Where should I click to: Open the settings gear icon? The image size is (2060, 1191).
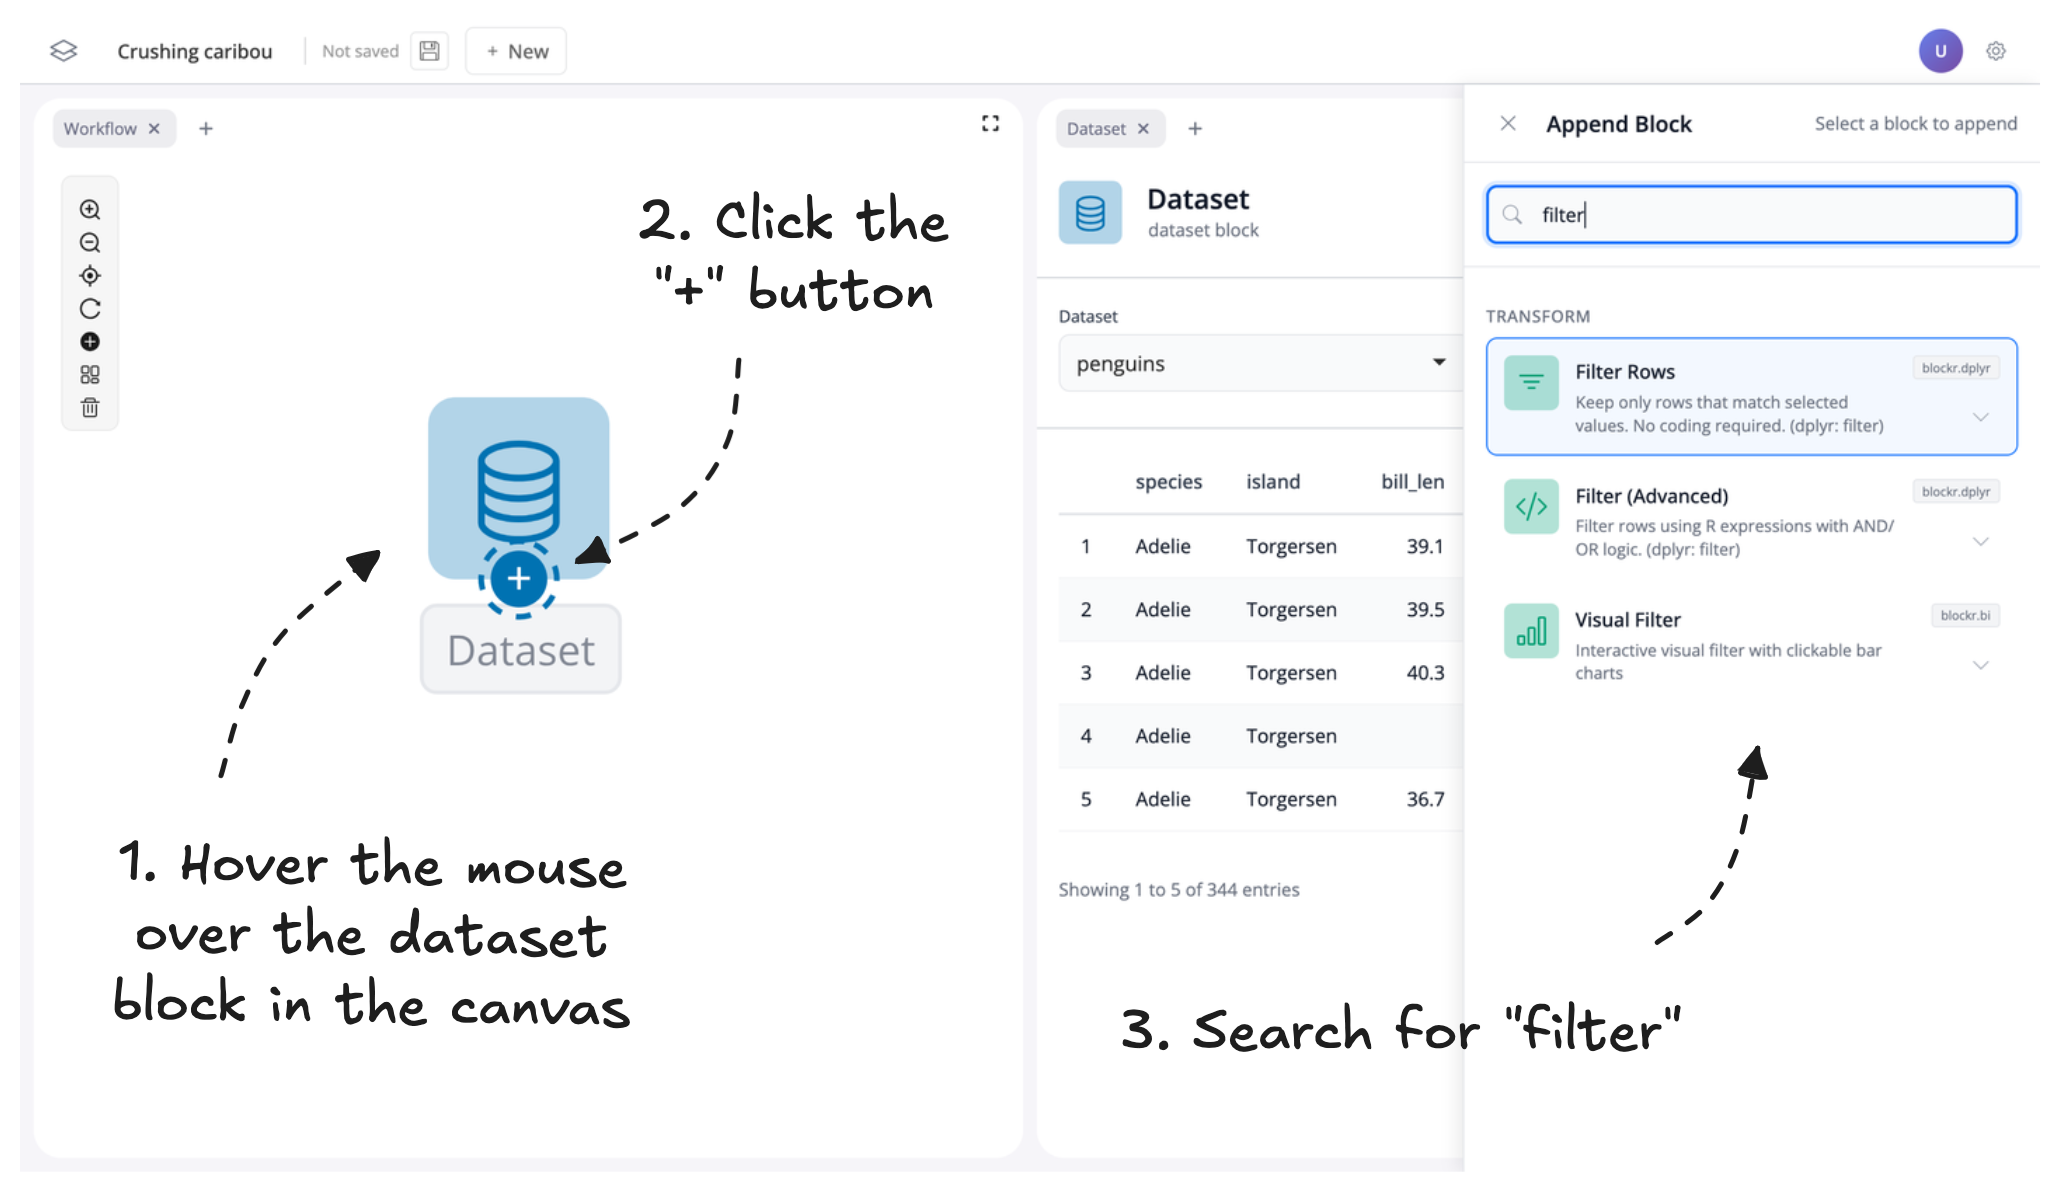[1996, 51]
